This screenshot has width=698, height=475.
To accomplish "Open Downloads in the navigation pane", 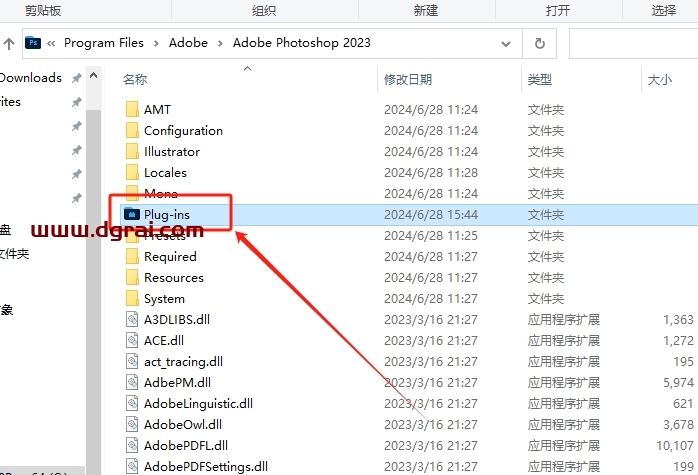I will [x=31, y=77].
